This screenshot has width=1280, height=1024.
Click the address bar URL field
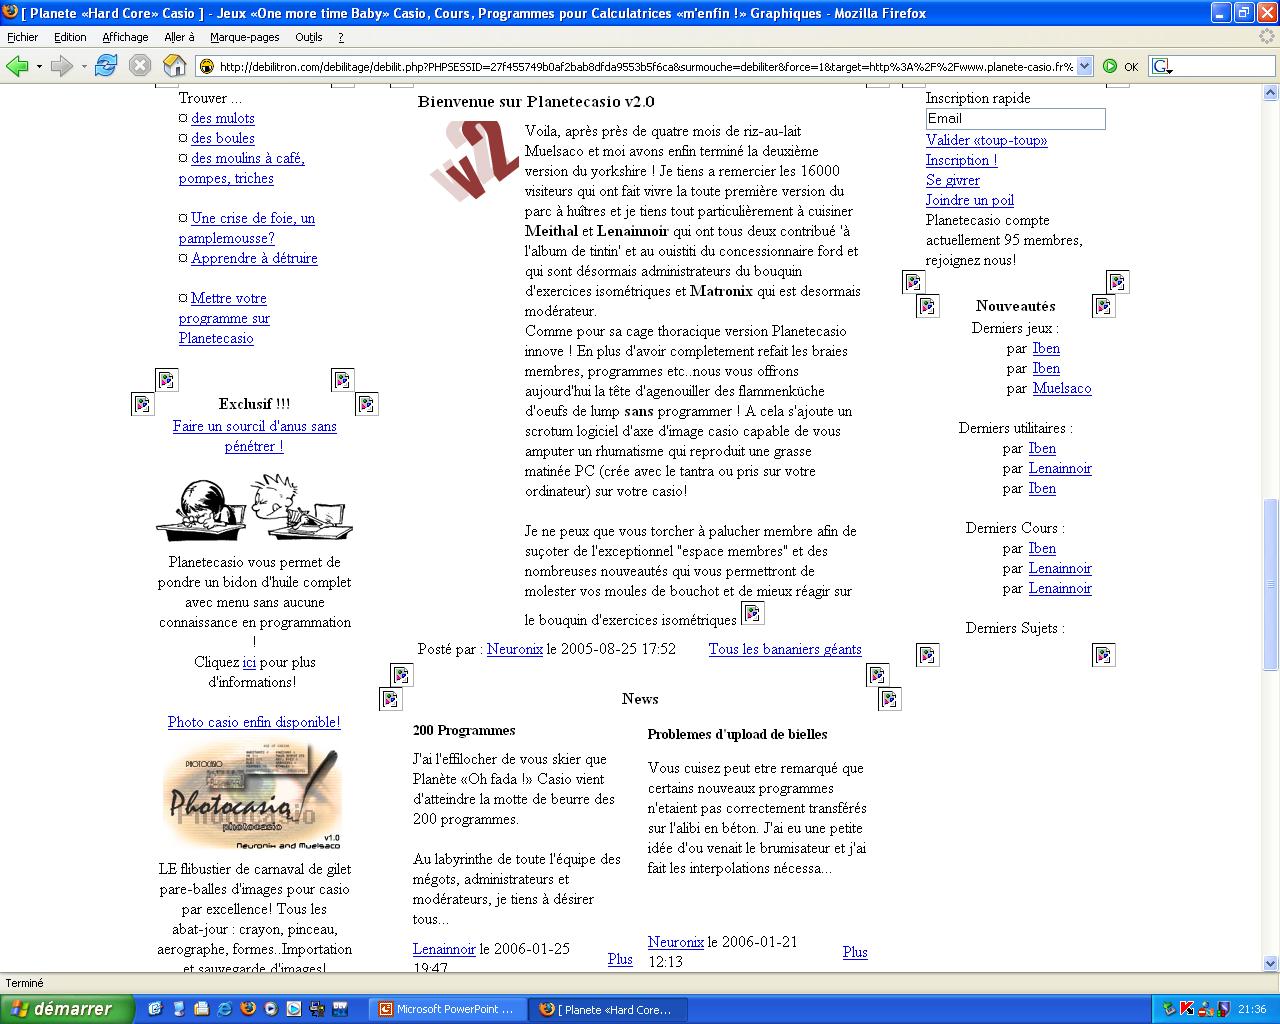point(646,67)
